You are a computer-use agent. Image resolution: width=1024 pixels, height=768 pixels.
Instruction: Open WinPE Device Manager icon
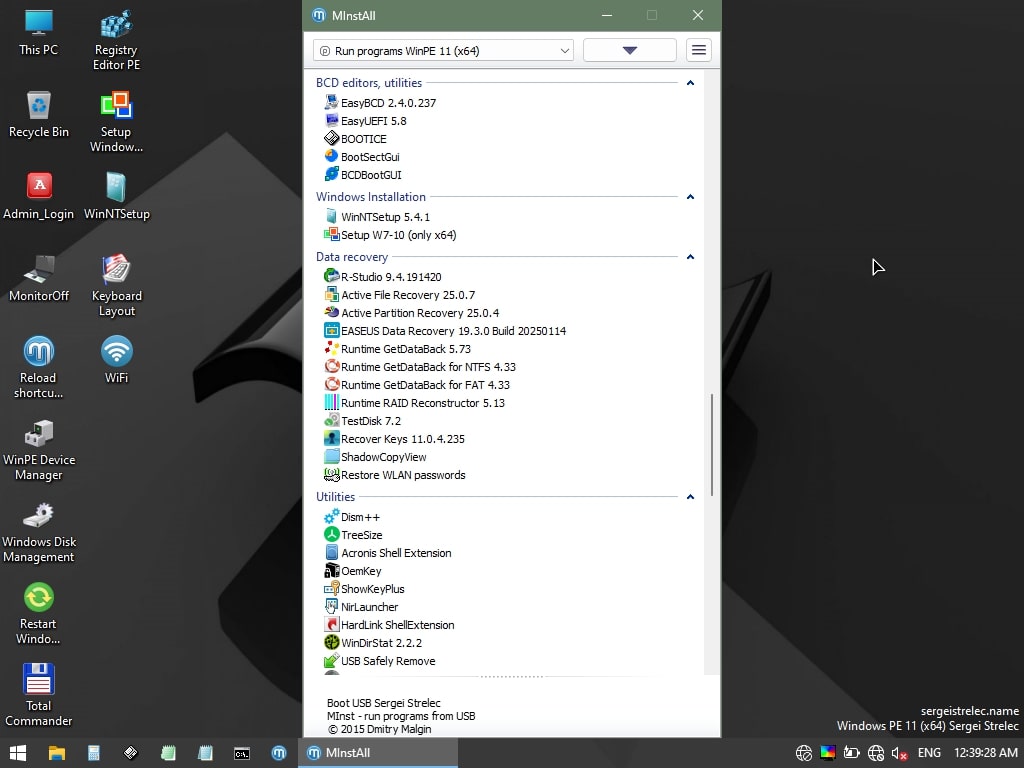point(39,450)
